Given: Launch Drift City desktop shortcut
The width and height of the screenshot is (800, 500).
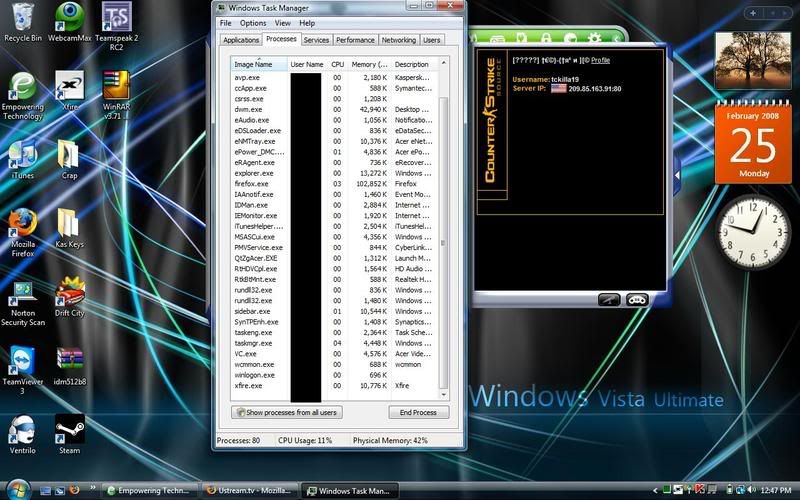Looking at the screenshot, I should pos(69,297).
